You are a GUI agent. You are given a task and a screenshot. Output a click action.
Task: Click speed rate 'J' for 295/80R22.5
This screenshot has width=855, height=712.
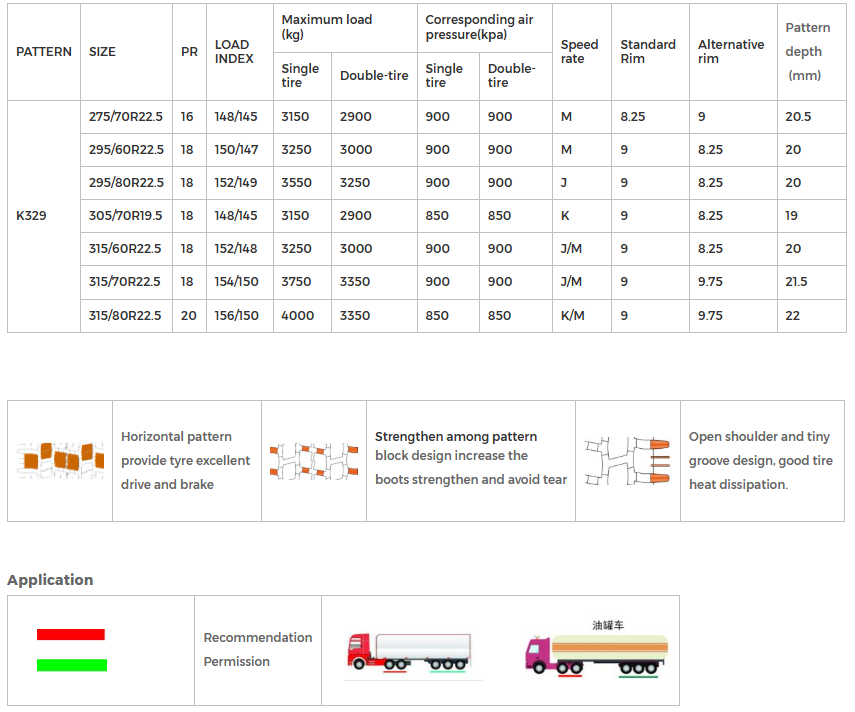(x=564, y=183)
